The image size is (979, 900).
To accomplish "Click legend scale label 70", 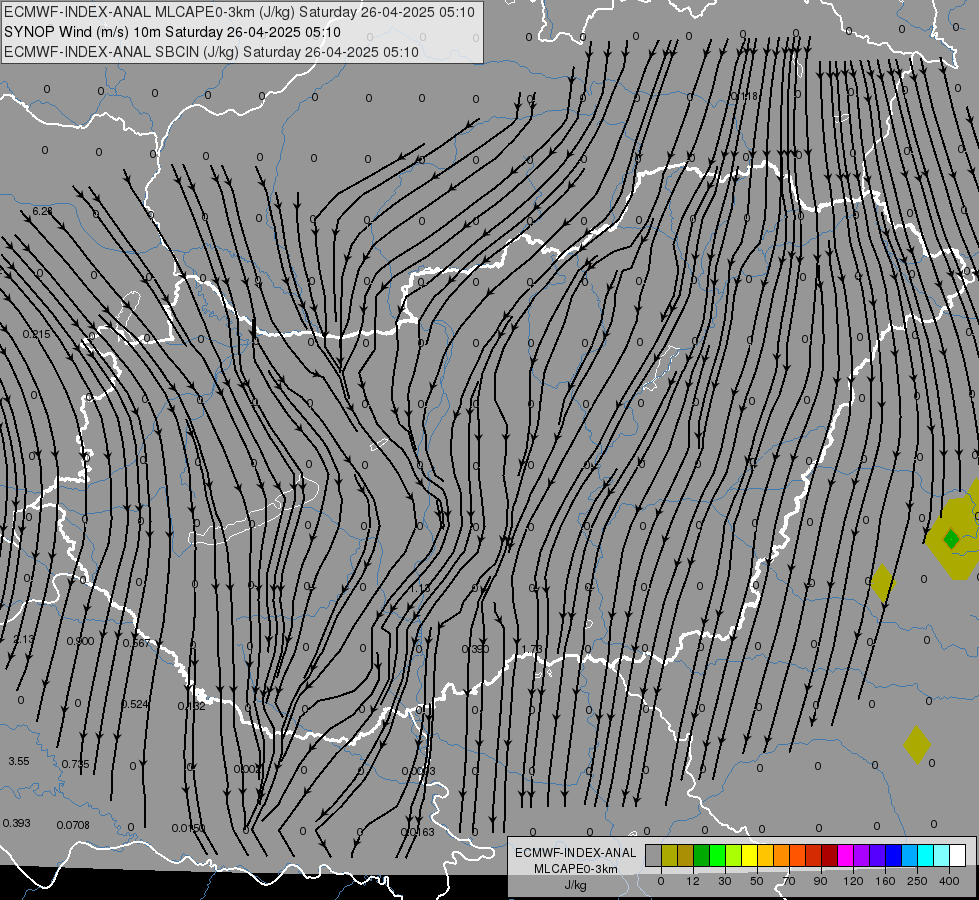I will (789, 881).
